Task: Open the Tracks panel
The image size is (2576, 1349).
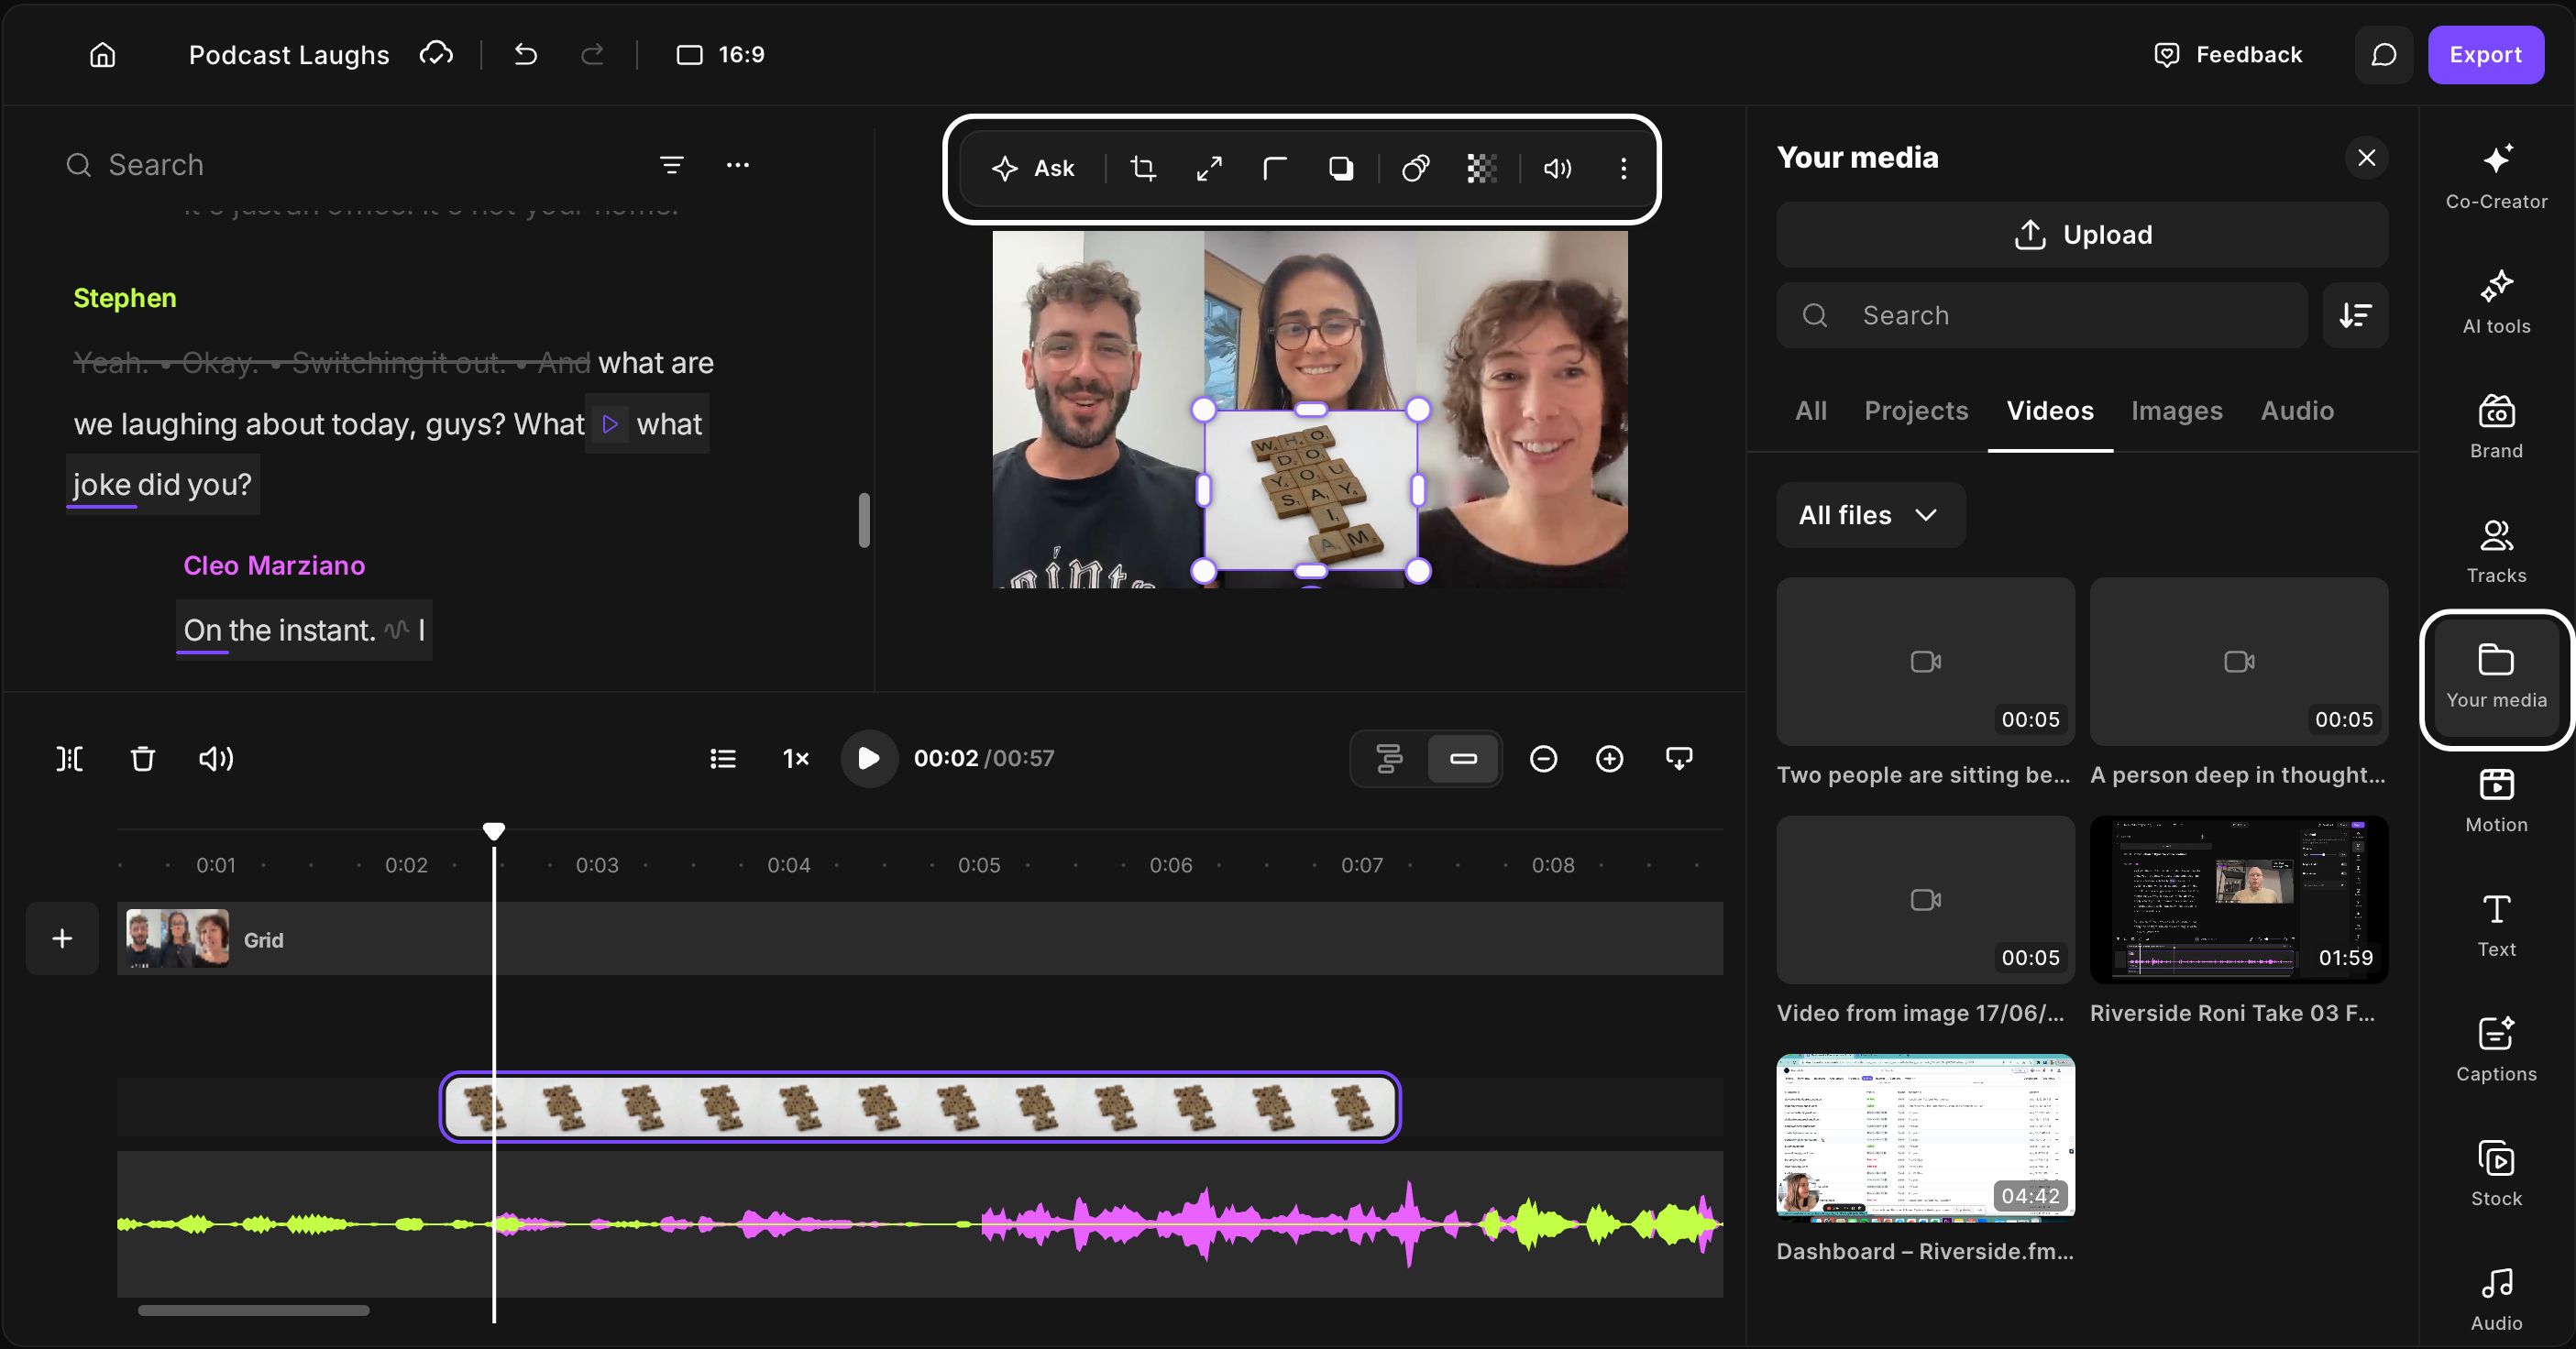Action: pos(2496,550)
